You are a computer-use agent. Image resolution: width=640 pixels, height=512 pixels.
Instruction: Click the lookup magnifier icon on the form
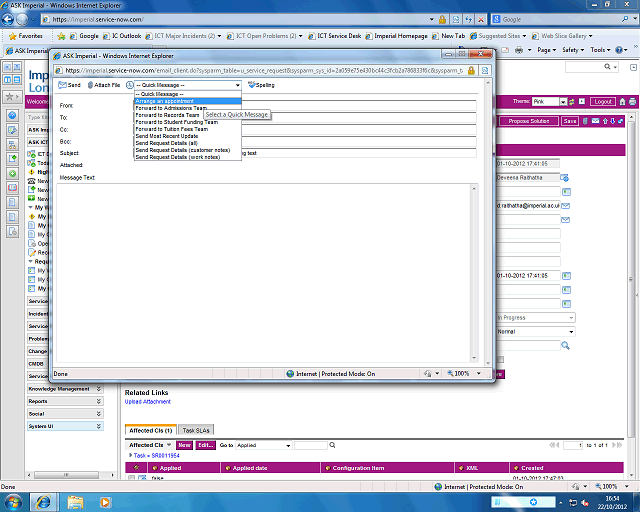coord(565,345)
